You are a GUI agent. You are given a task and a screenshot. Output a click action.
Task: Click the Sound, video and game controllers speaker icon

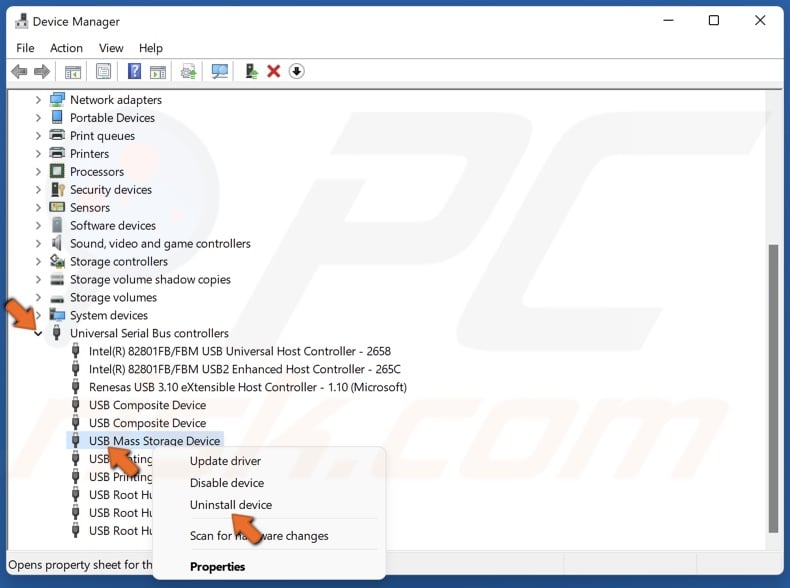tap(56, 243)
